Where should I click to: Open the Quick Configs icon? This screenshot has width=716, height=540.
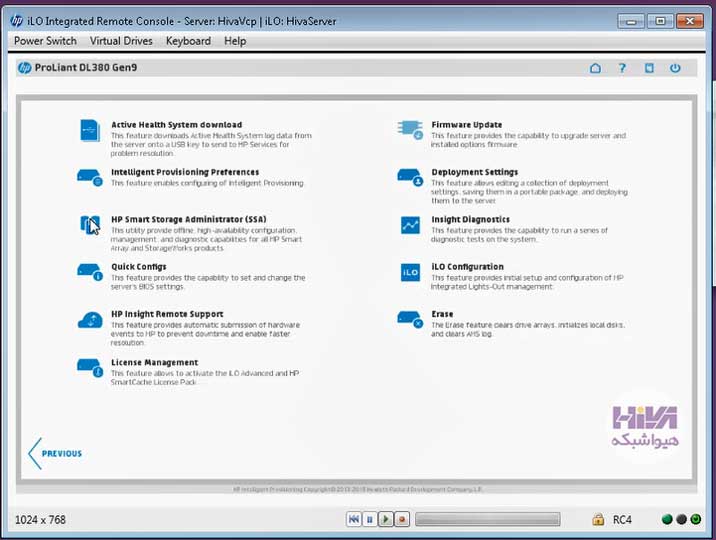(90, 273)
